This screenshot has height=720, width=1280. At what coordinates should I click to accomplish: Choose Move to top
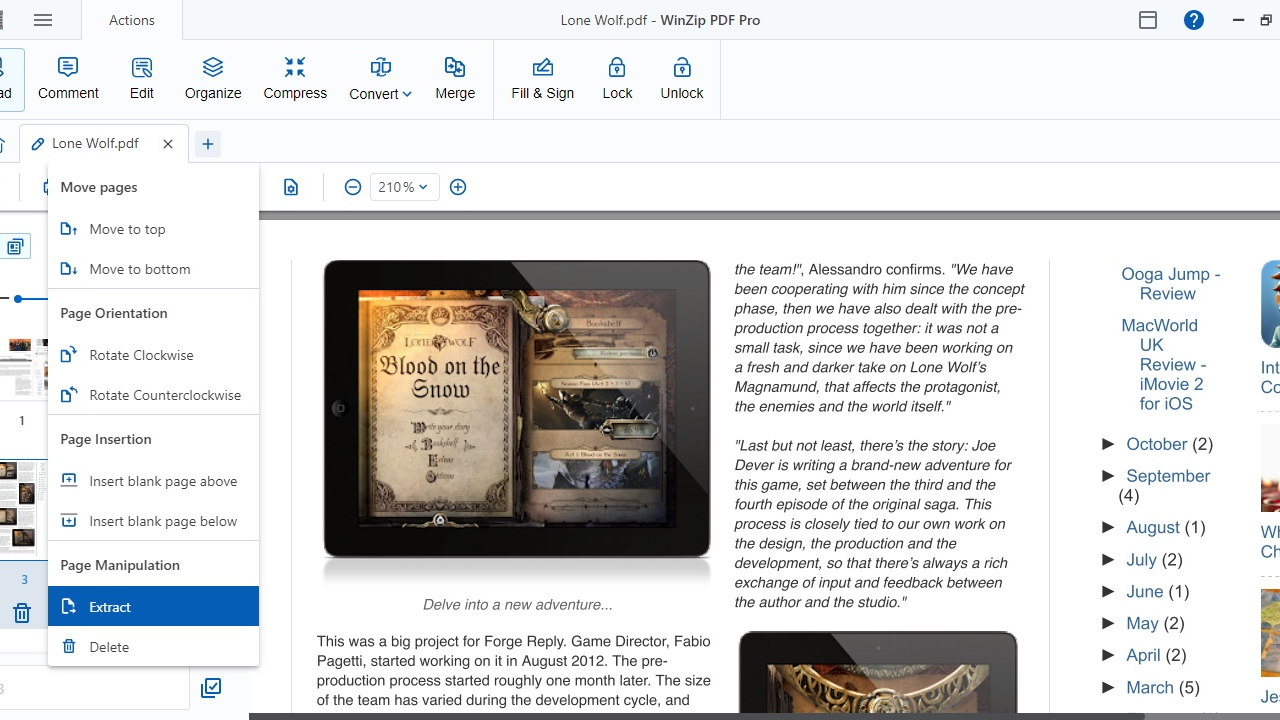(153, 229)
